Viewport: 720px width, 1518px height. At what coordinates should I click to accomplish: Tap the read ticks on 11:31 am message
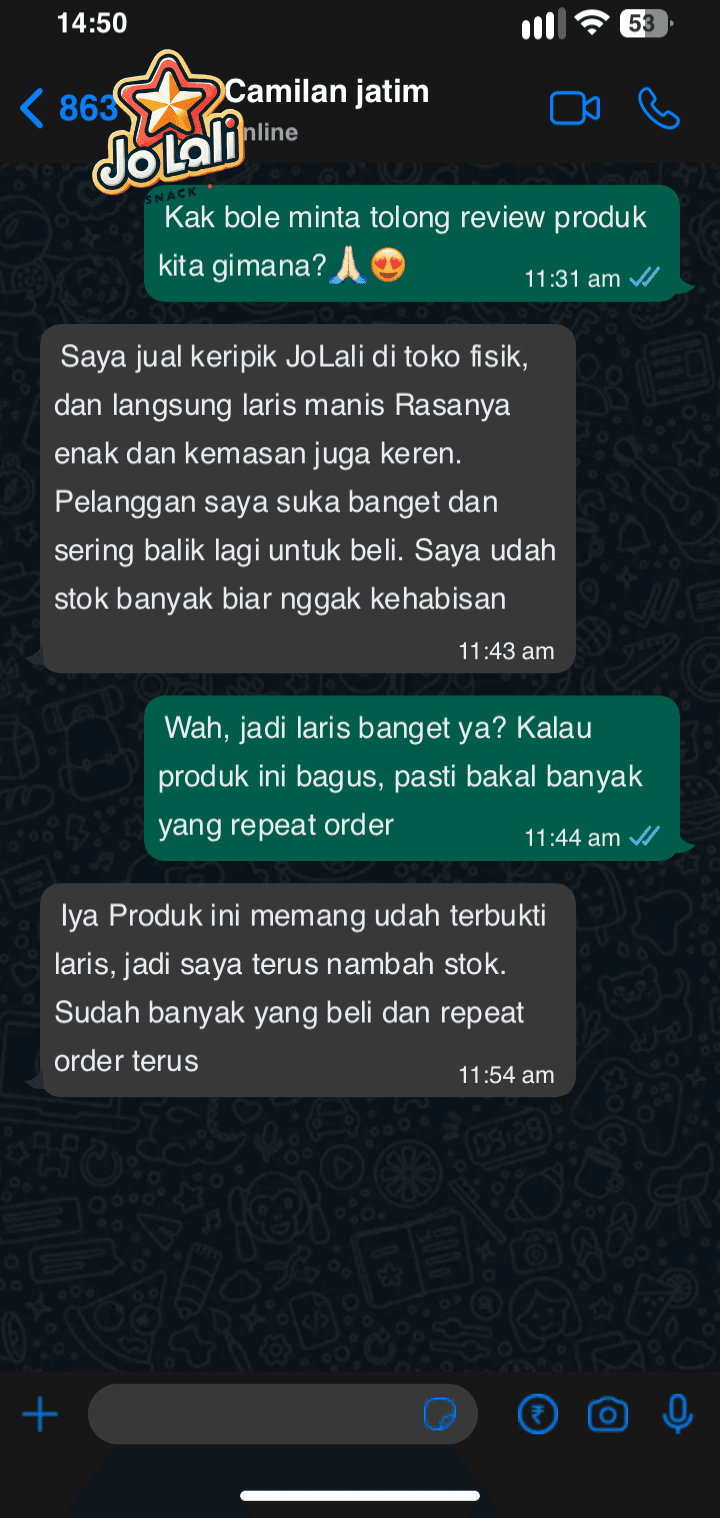(x=645, y=278)
